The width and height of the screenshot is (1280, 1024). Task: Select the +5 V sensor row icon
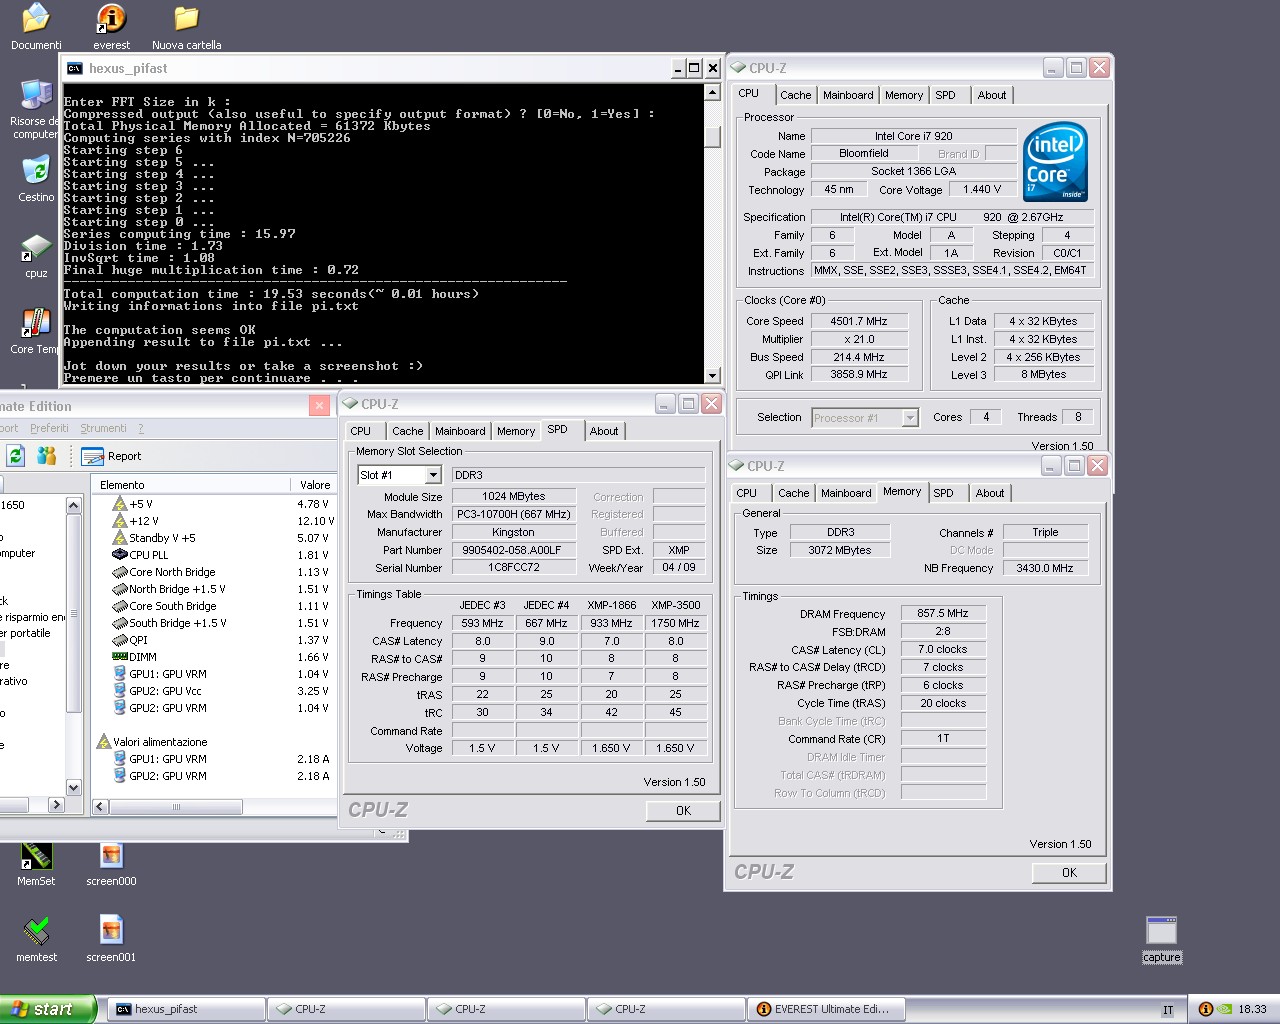pos(120,504)
